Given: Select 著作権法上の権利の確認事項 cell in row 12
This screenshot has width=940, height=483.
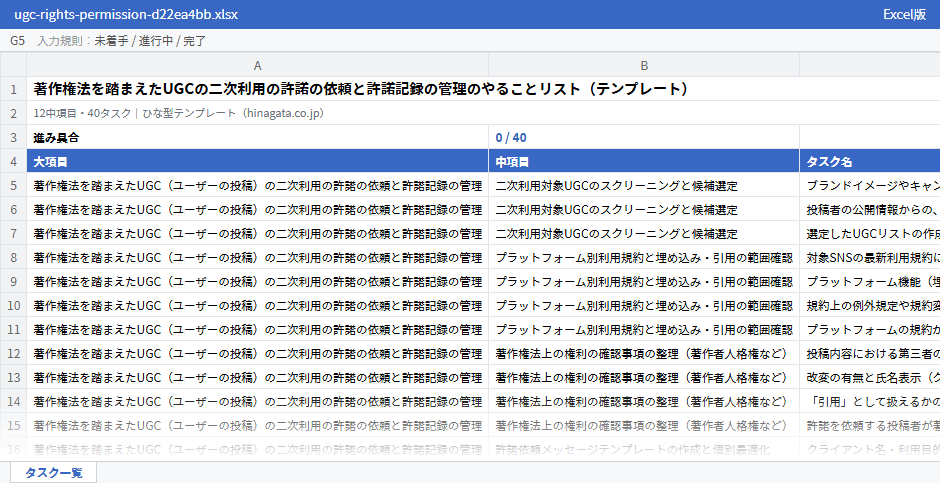Looking at the screenshot, I should tap(644, 353).
